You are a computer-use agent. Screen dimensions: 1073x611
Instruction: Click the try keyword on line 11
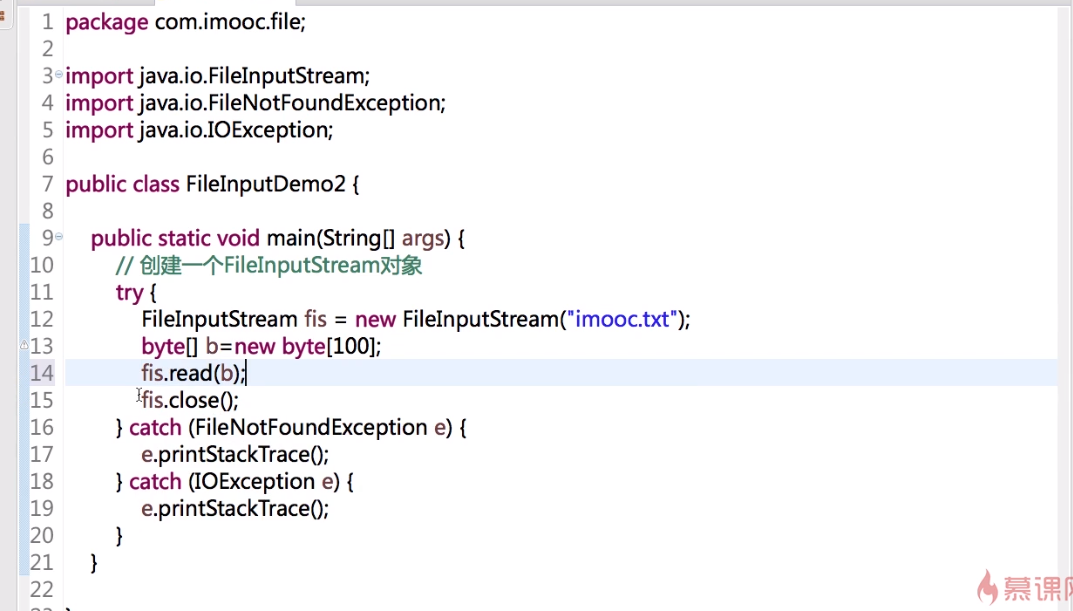tap(129, 292)
